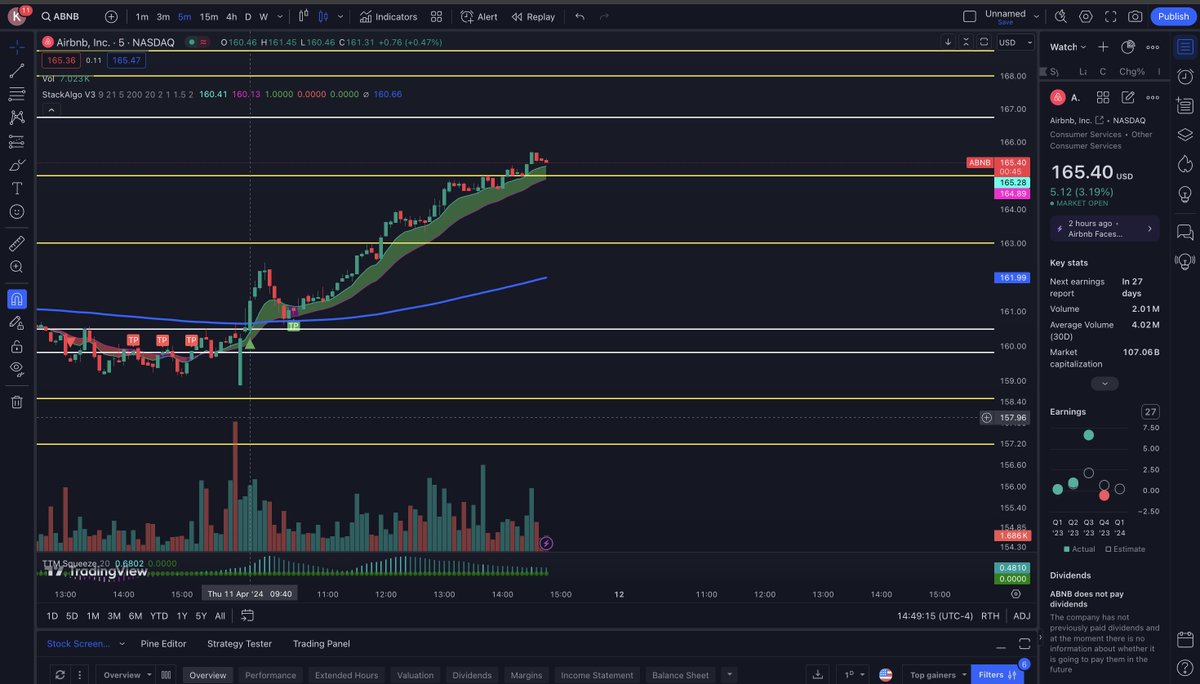Remove drawings with the trash icon
The width and height of the screenshot is (1200, 684).
pos(17,402)
